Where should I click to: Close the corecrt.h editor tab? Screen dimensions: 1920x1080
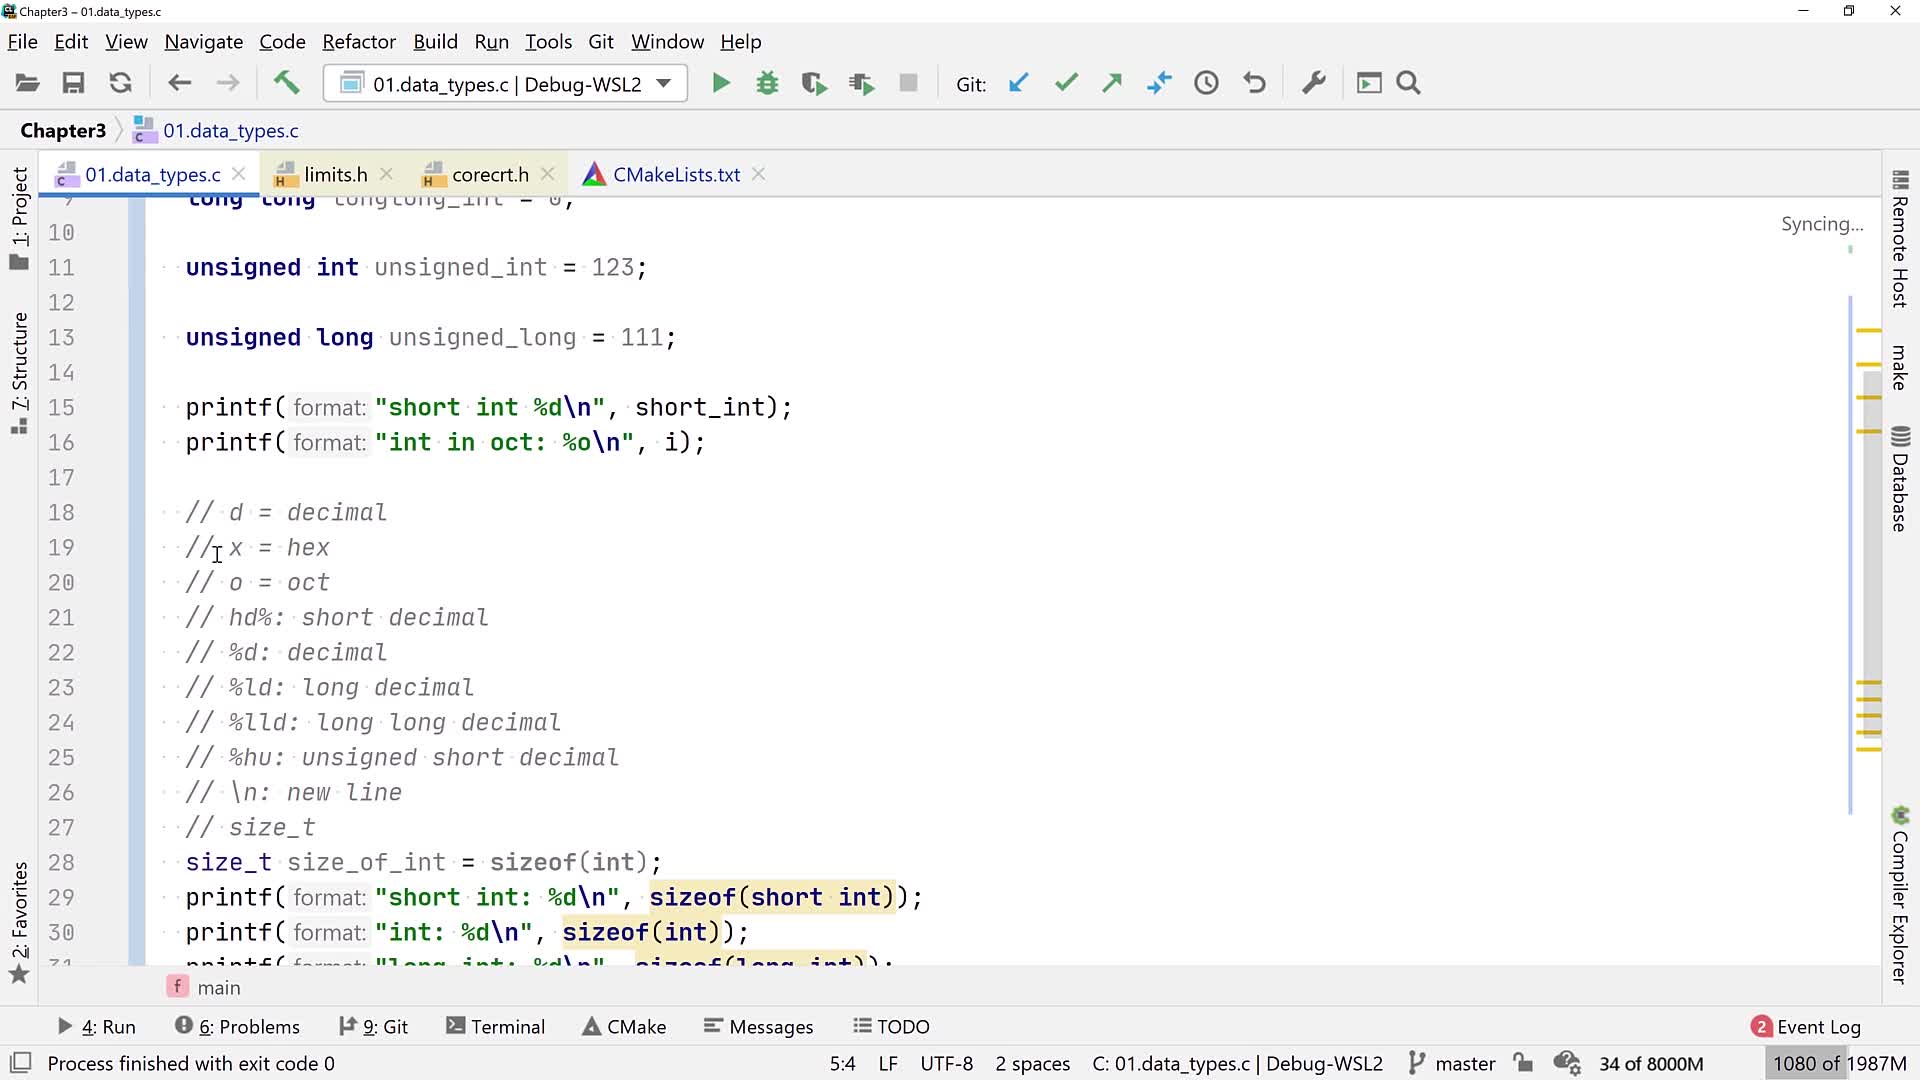point(547,174)
